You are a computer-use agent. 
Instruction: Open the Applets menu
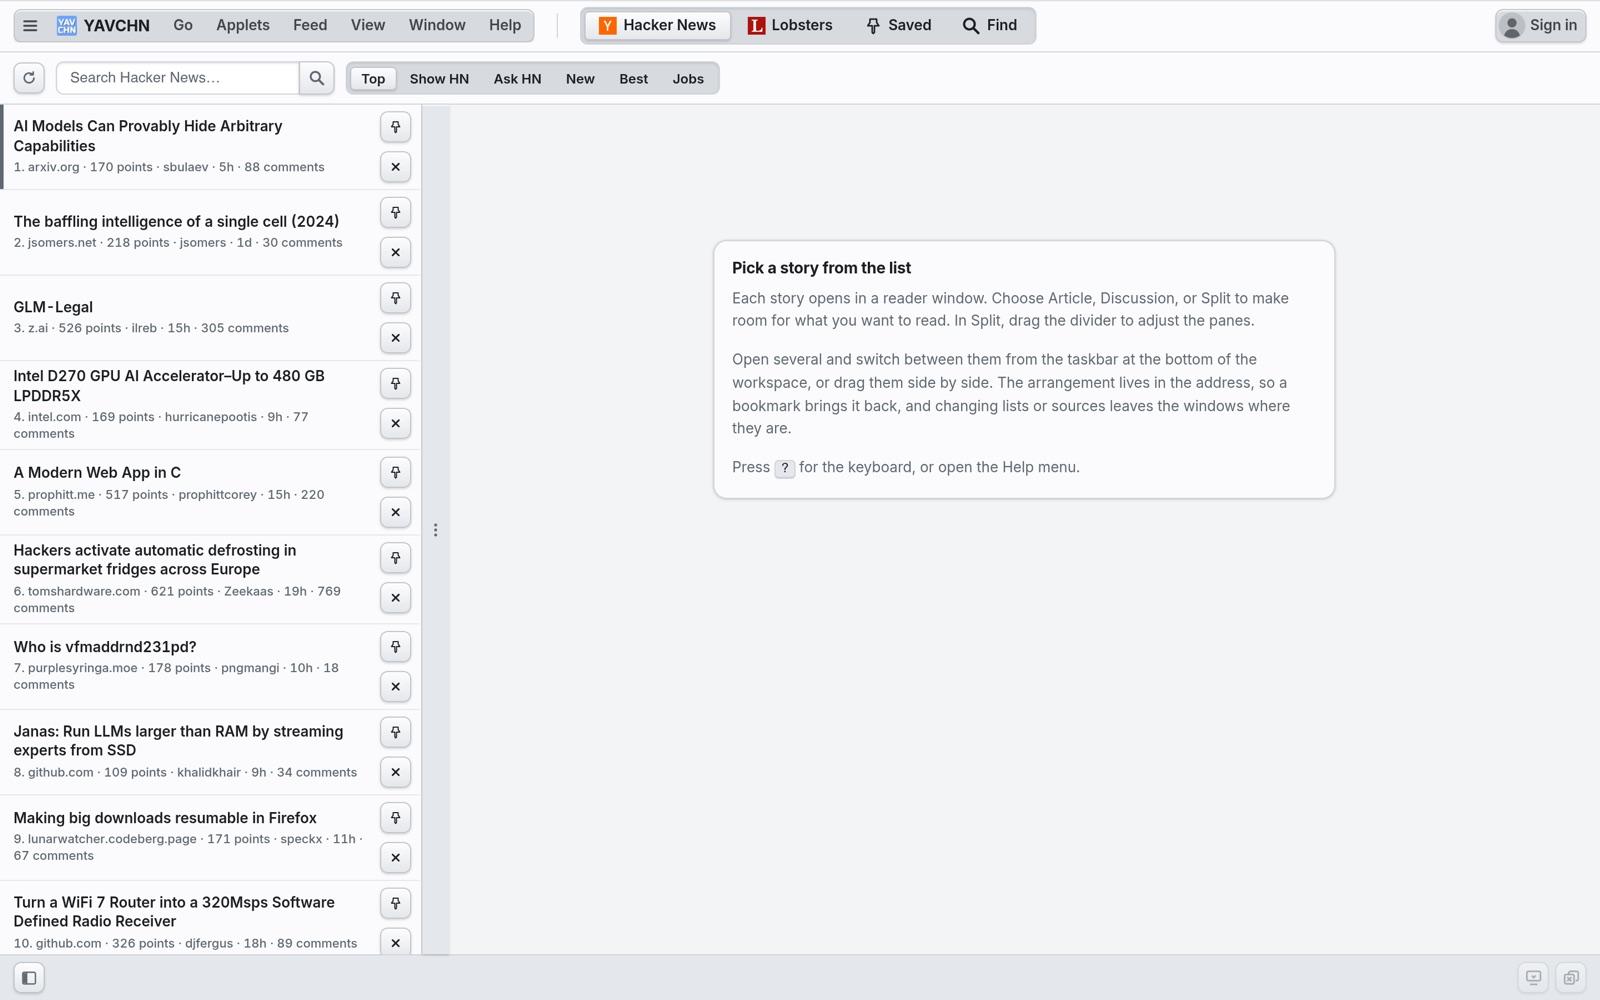click(x=243, y=26)
